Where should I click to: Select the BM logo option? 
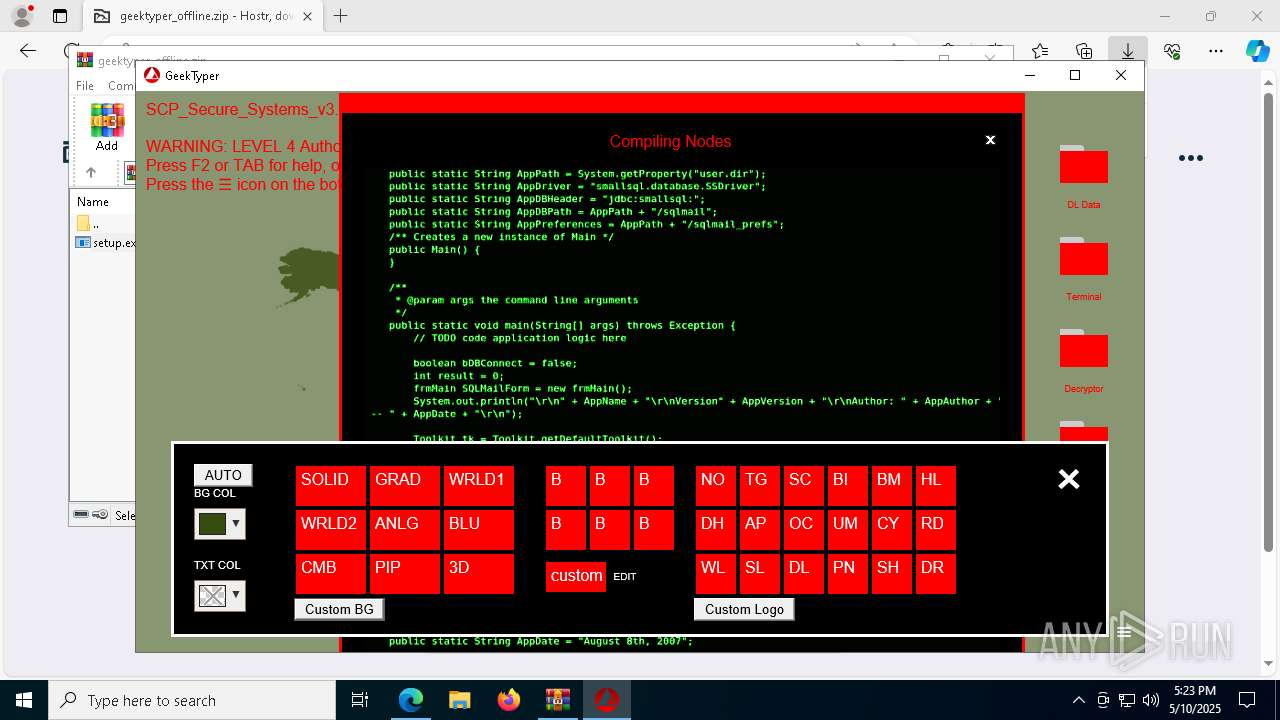point(892,485)
